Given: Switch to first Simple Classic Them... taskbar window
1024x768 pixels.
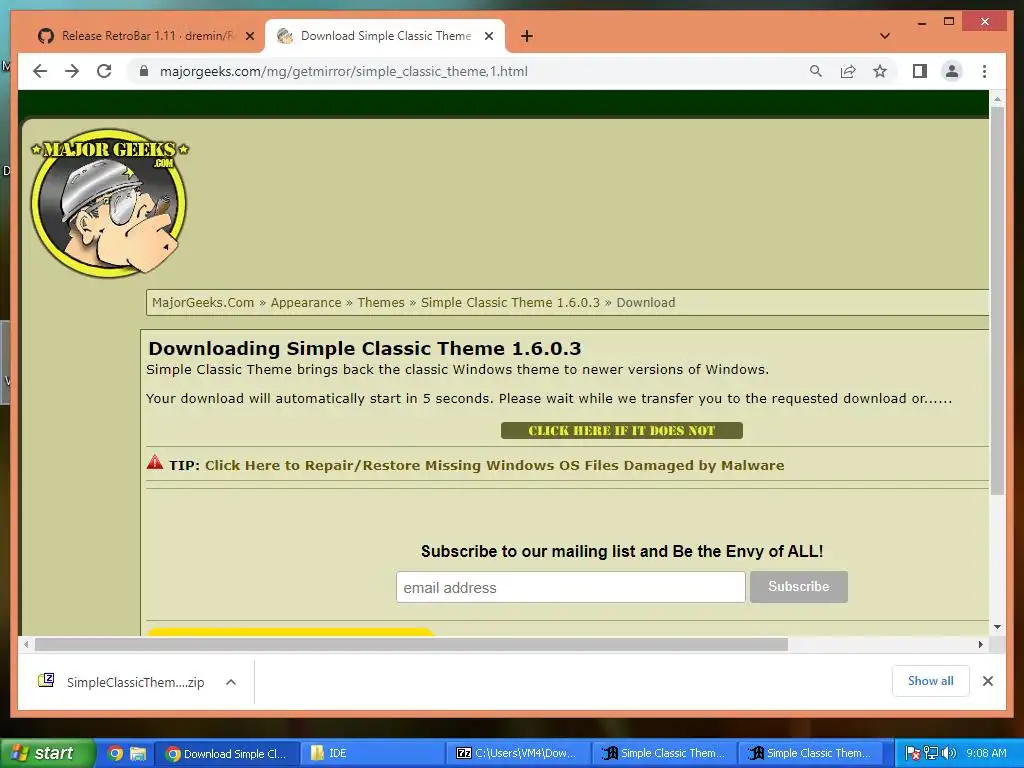Looking at the screenshot, I should coord(664,753).
